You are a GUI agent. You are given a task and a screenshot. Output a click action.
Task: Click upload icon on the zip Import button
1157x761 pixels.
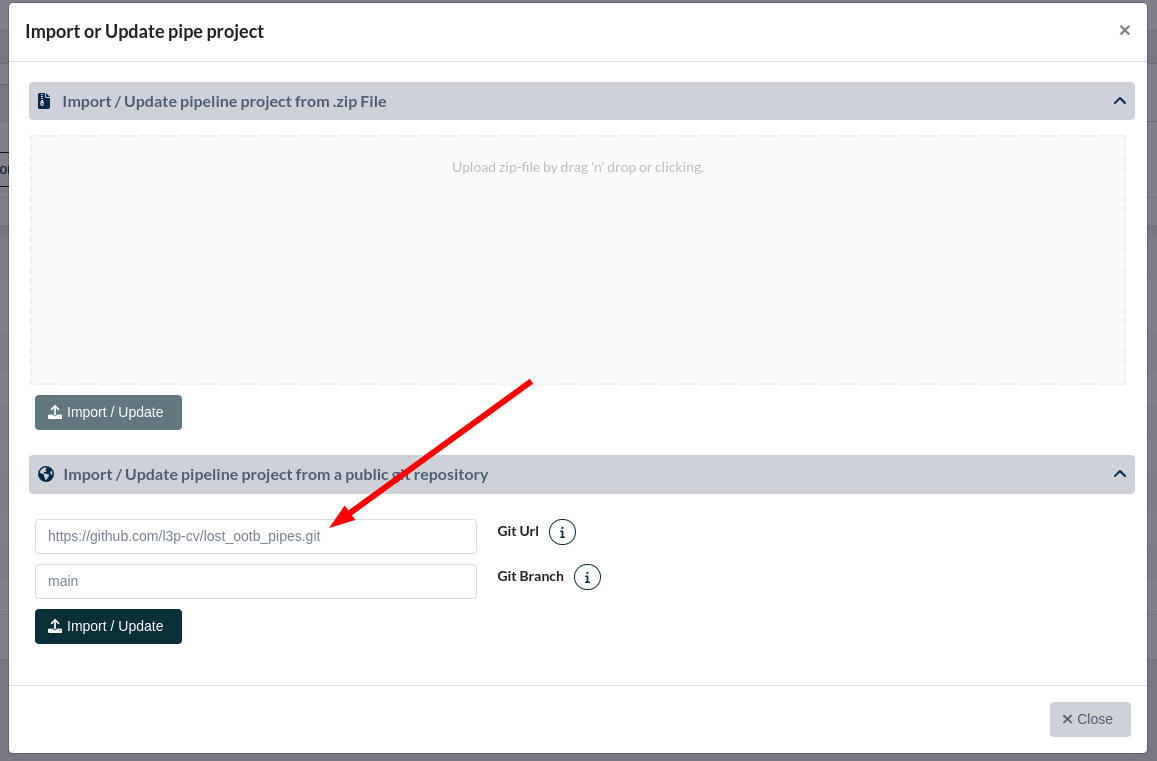click(55, 412)
